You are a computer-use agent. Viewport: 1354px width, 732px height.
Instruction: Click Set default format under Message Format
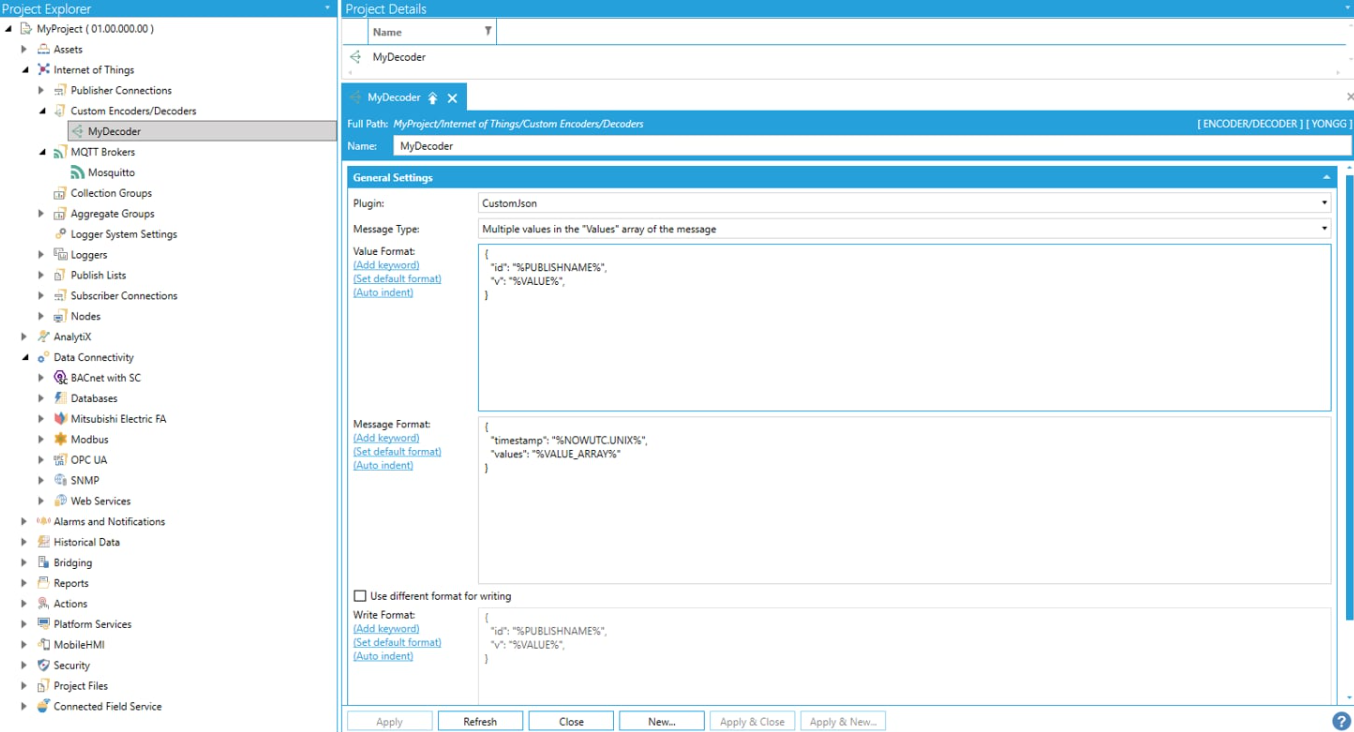(x=397, y=452)
